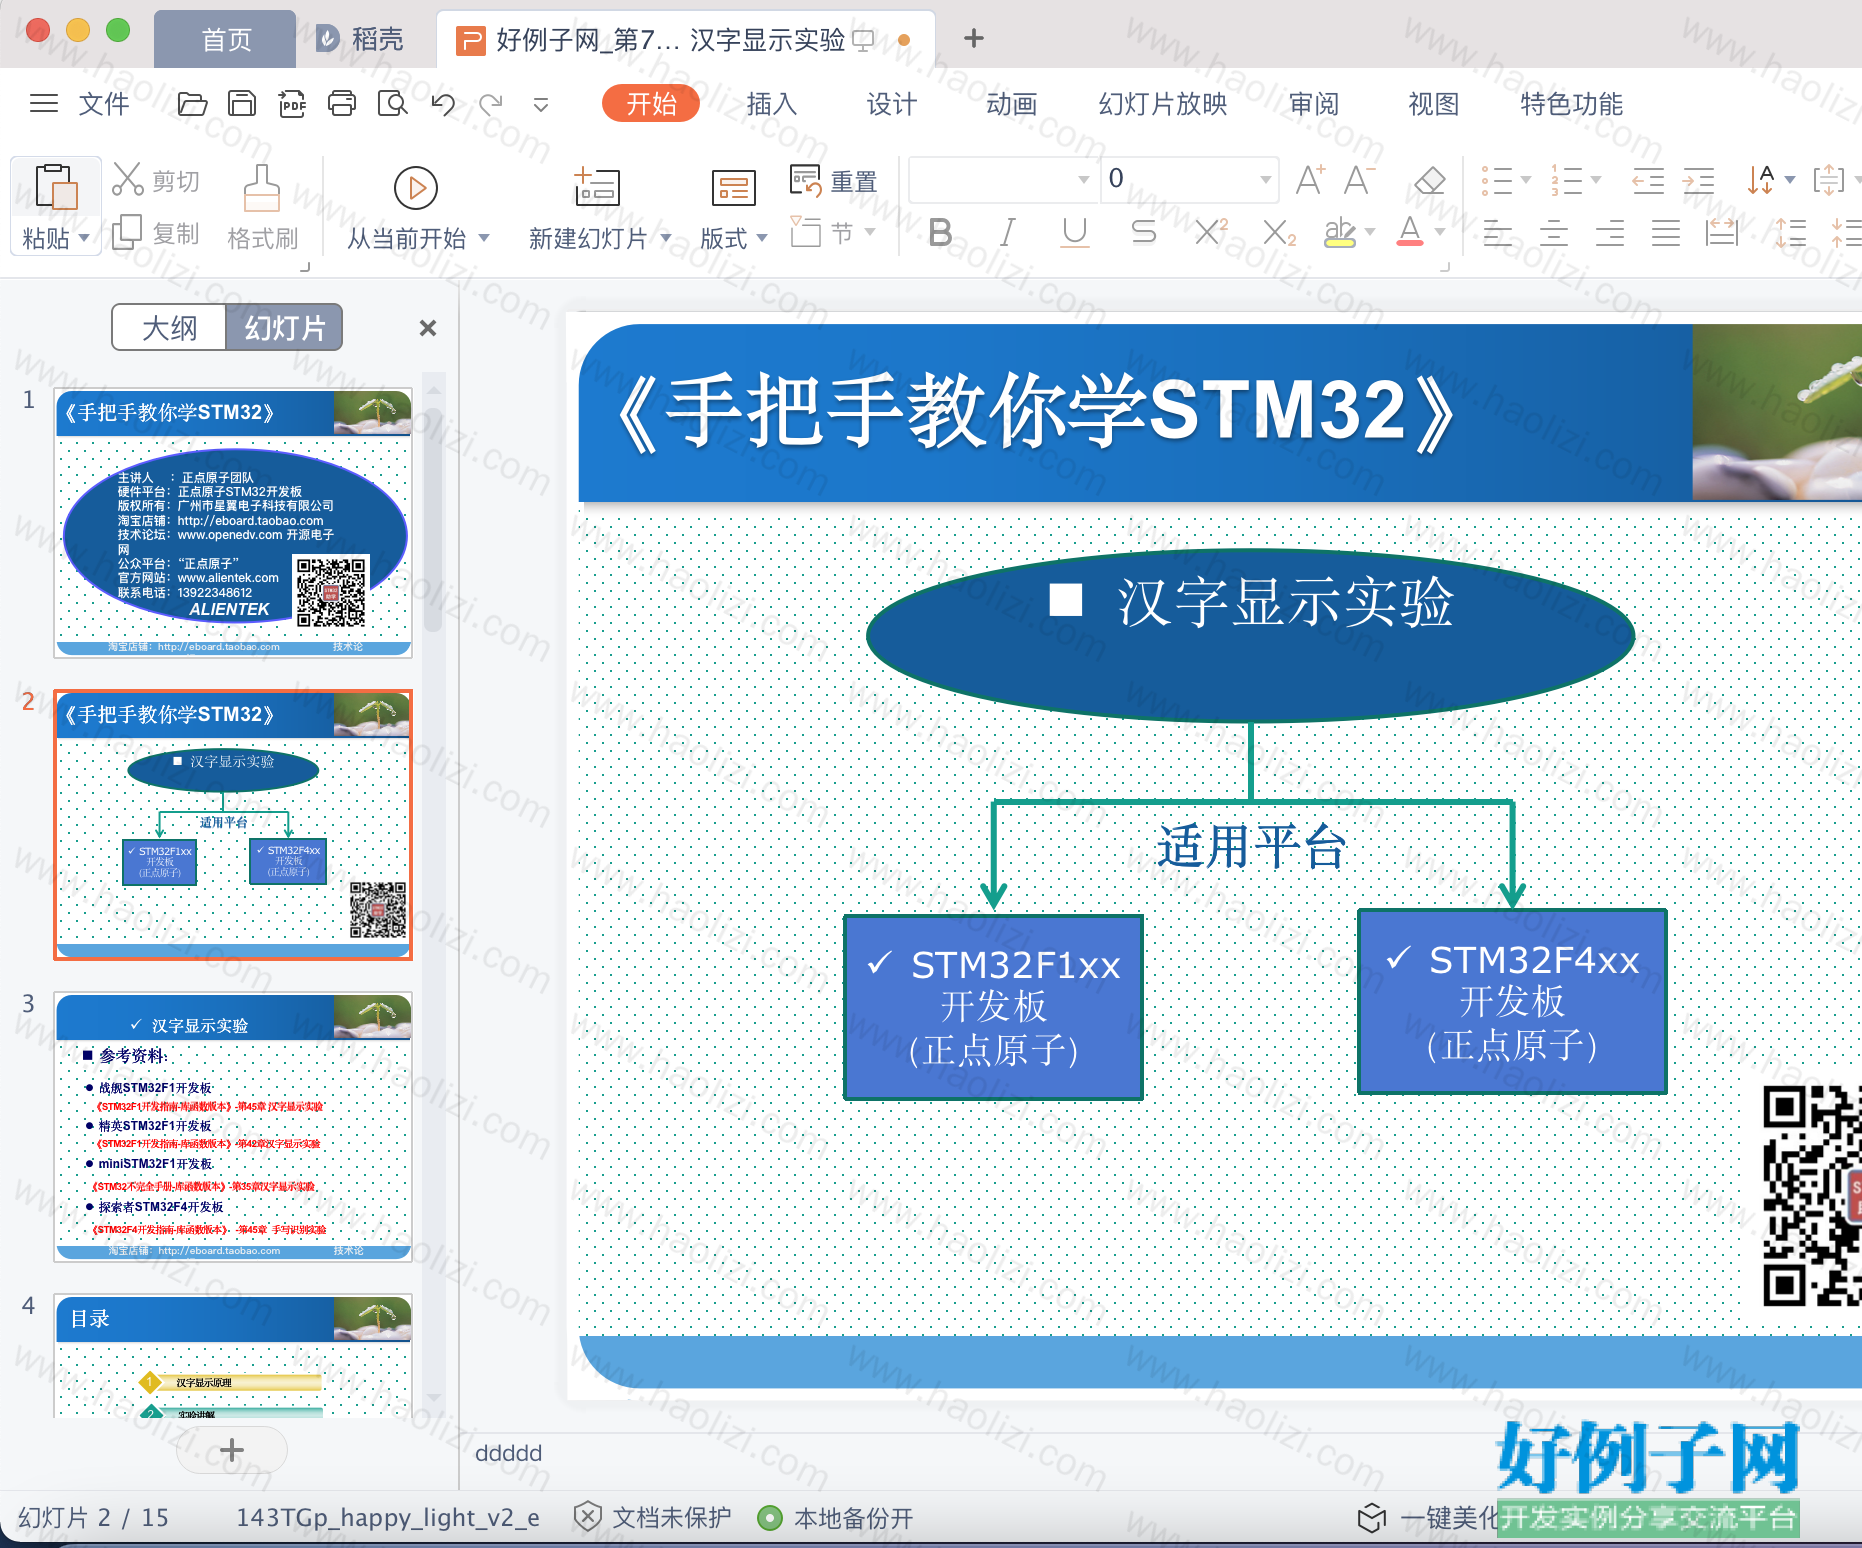Click the undo arrow icon
The width and height of the screenshot is (1862, 1548).
pos(442,104)
